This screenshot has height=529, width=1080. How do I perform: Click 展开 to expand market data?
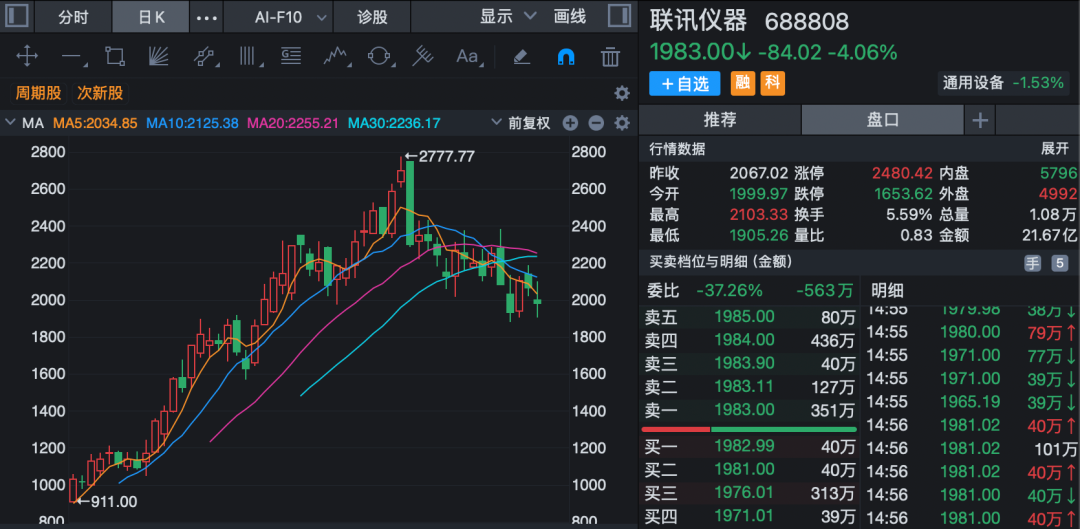coord(1055,149)
